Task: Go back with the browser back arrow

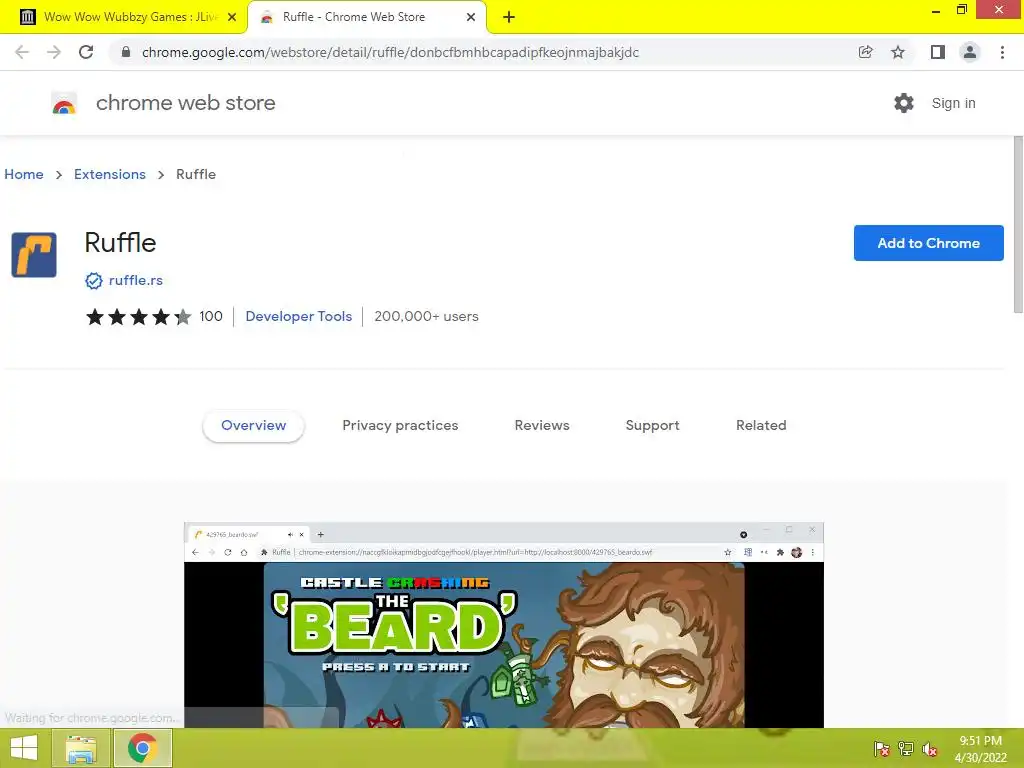Action: tap(22, 52)
